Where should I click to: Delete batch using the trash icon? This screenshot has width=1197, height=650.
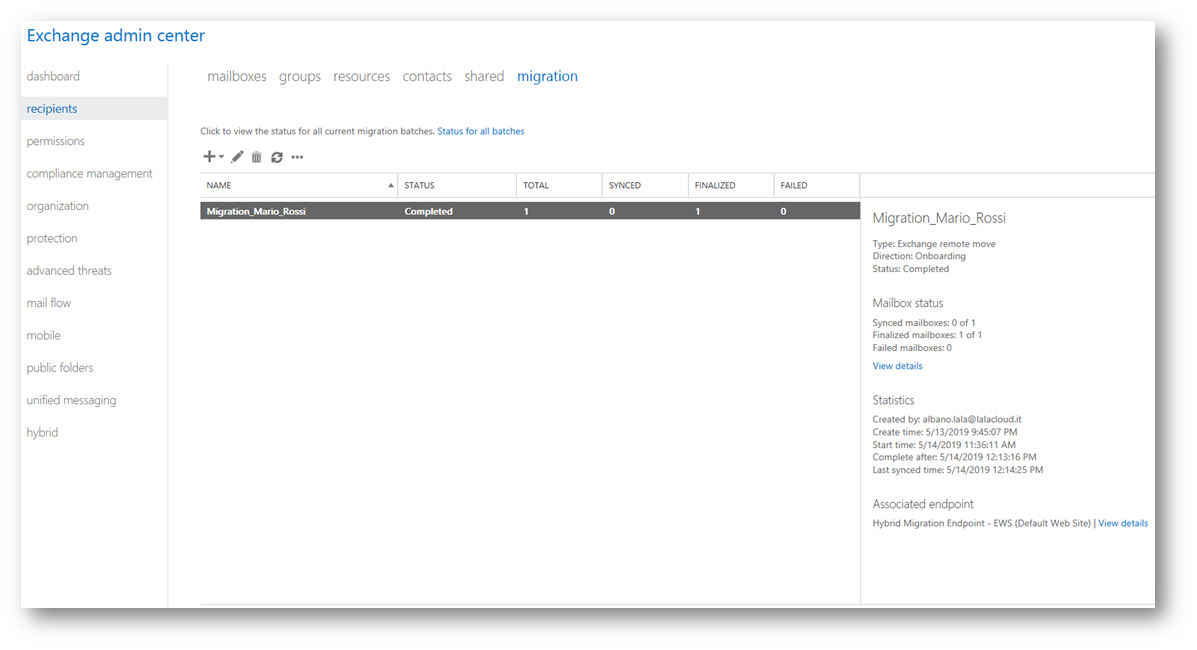tap(257, 157)
